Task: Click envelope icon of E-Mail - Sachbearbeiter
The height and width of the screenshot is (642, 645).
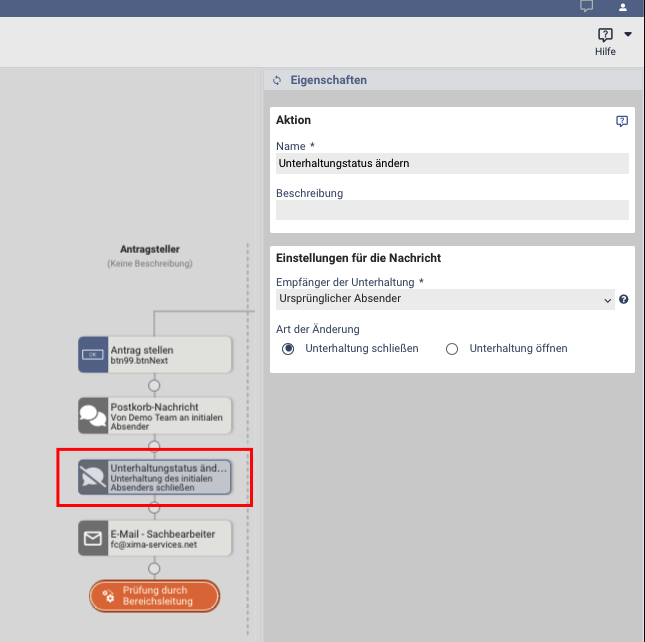Action: (93, 538)
